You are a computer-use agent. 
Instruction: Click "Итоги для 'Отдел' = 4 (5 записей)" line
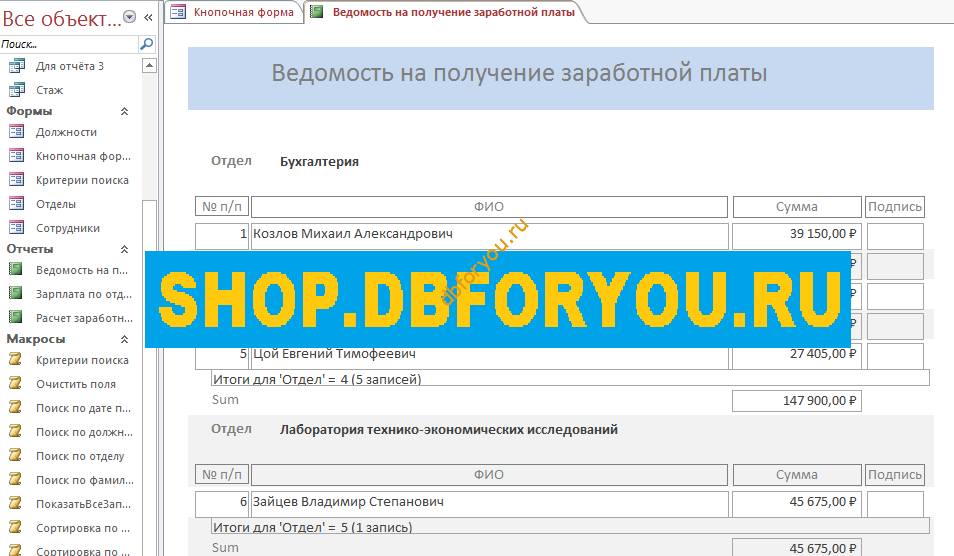tap(570, 378)
